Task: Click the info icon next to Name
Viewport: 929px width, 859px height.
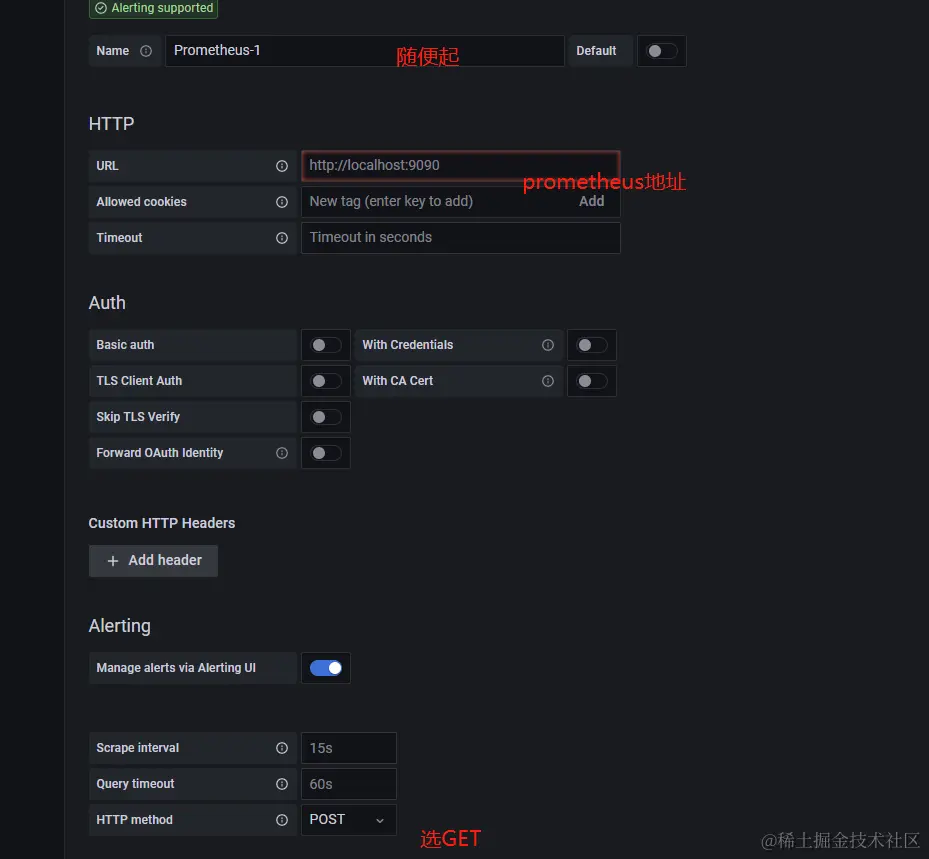Action: 146,51
